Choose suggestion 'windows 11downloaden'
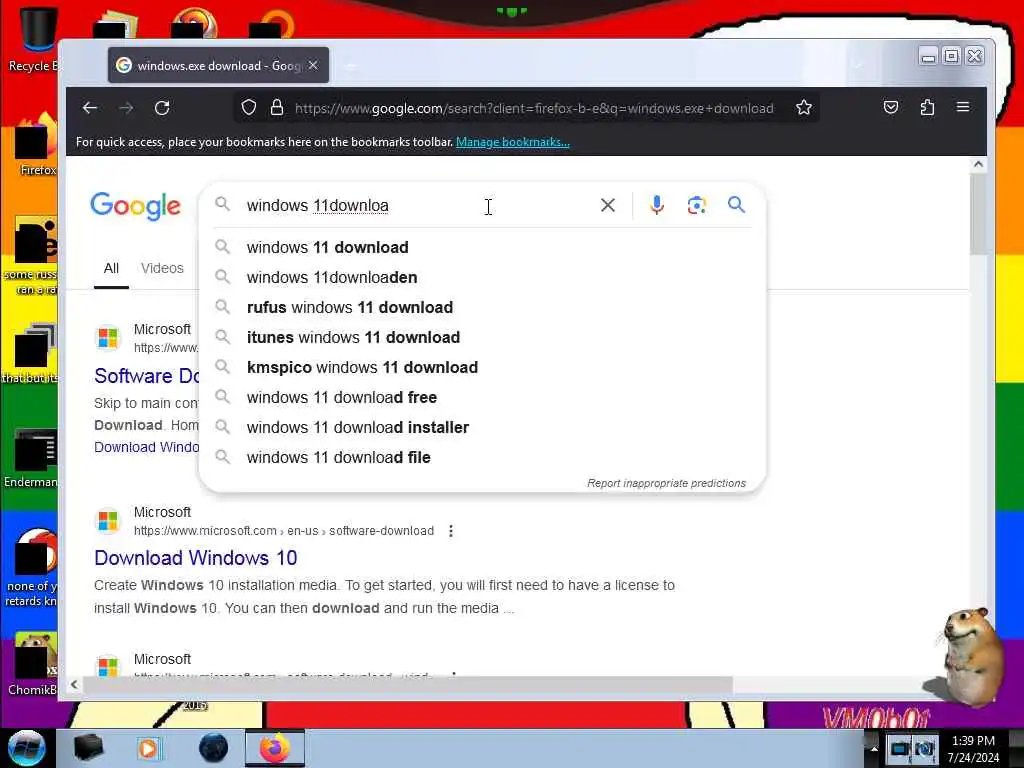1024x768 pixels. click(482, 278)
